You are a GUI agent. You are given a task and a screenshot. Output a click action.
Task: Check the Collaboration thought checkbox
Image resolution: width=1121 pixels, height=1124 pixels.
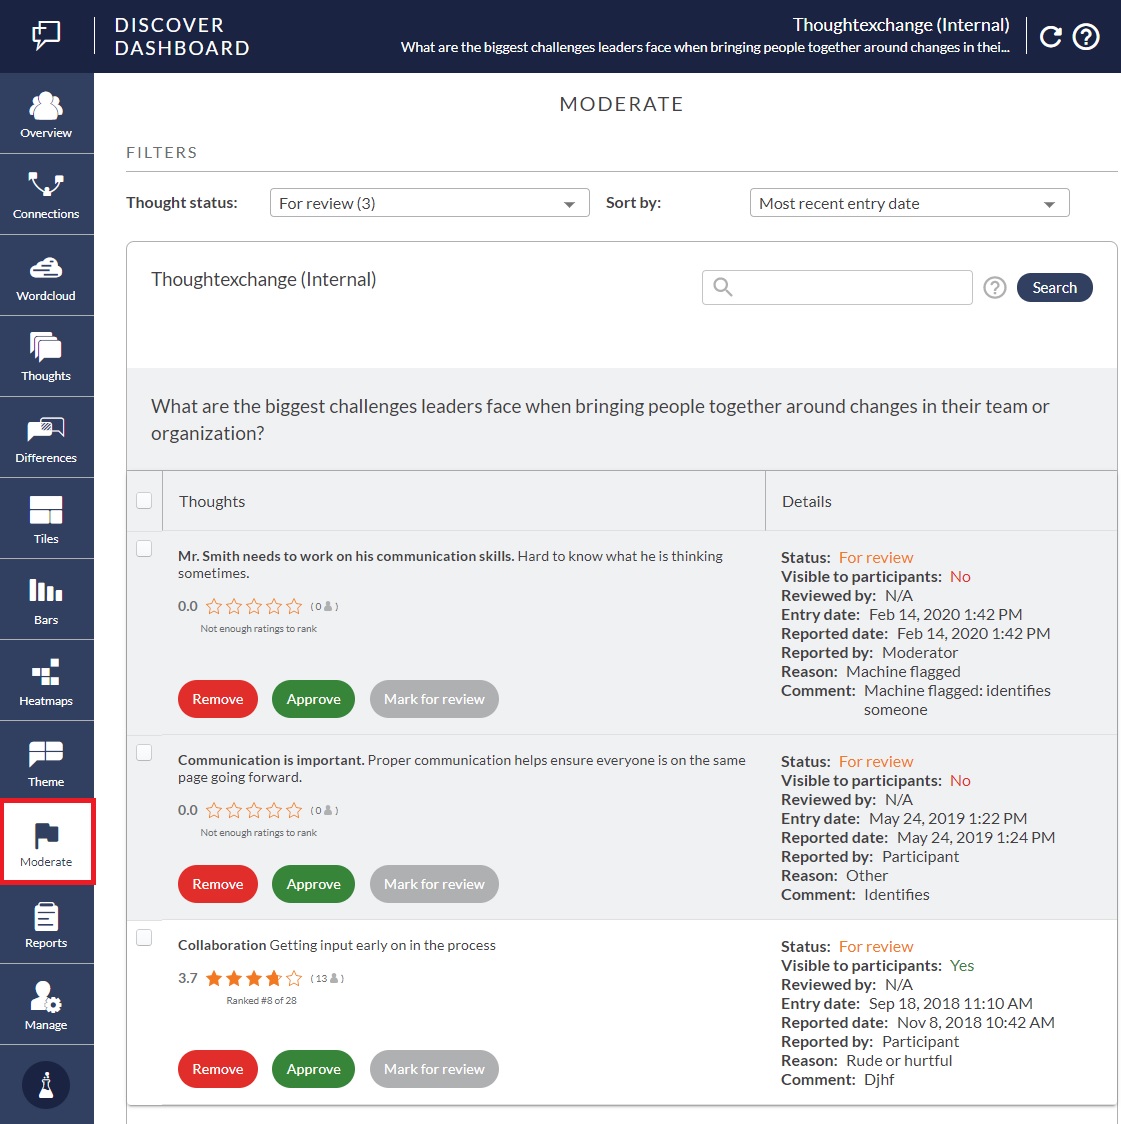click(144, 938)
